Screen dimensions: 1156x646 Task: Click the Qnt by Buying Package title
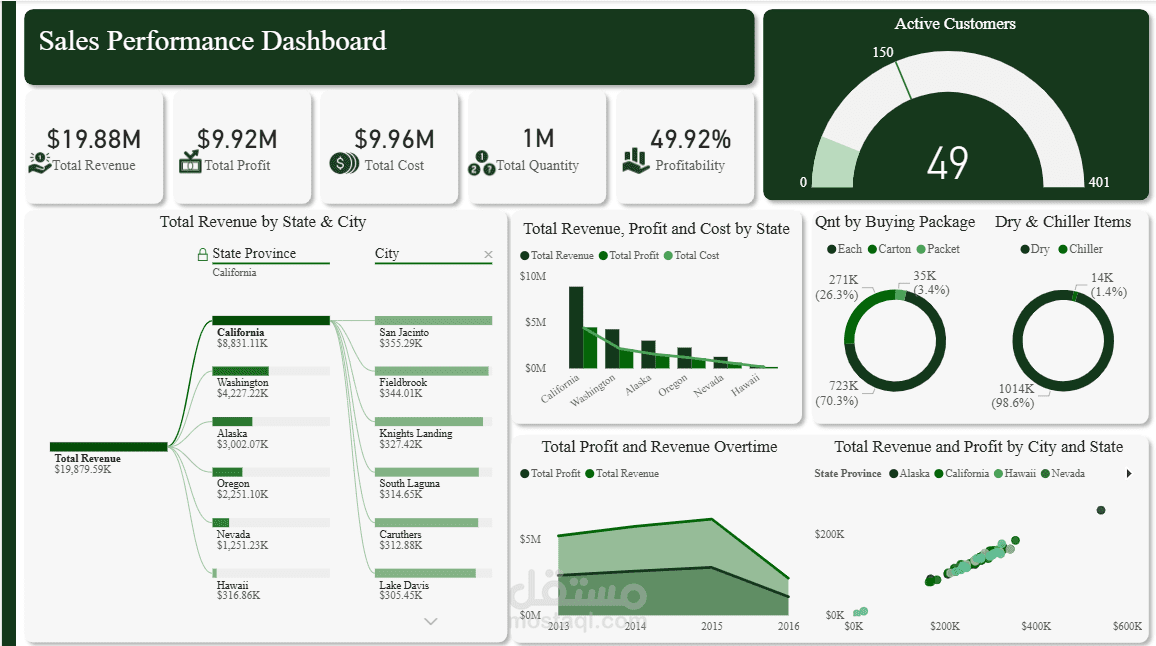coord(895,222)
